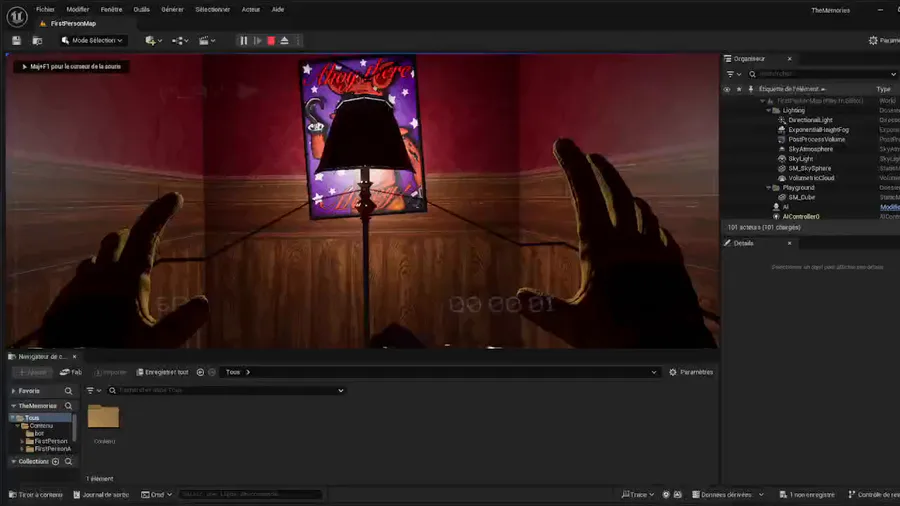Eject from the player controller

tap(285, 41)
